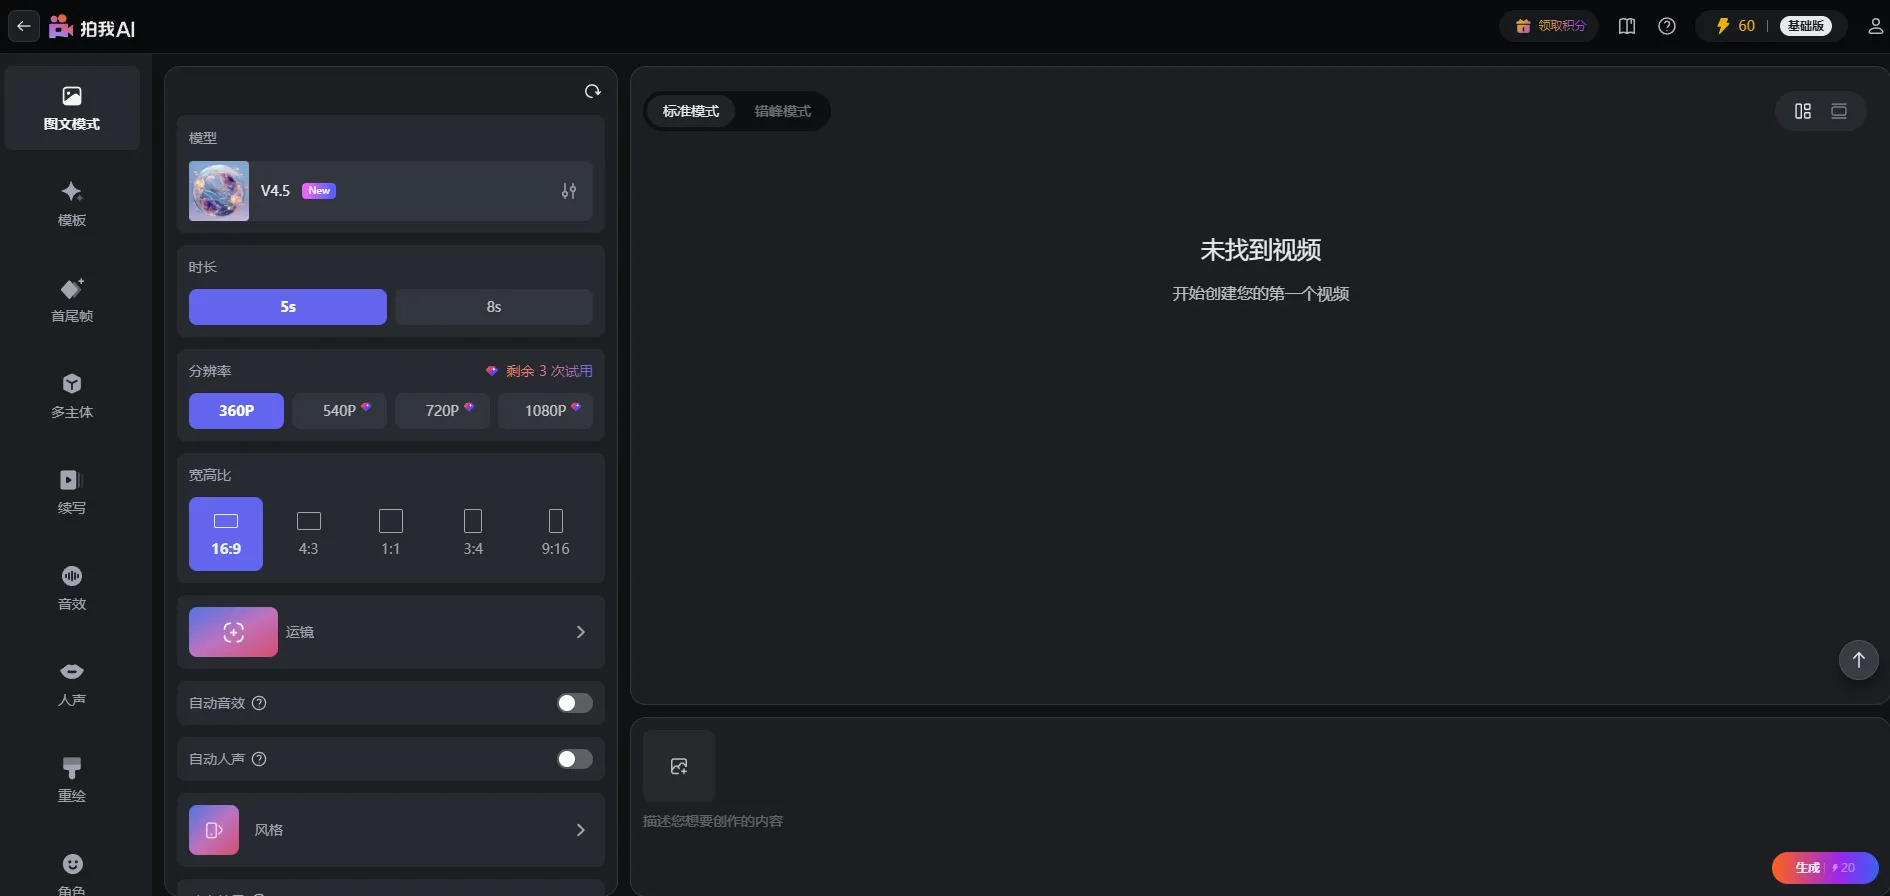Screen dimensions: 1890x896
Task: Open the V4.5 model selector
Action: (x=391, y=191)
